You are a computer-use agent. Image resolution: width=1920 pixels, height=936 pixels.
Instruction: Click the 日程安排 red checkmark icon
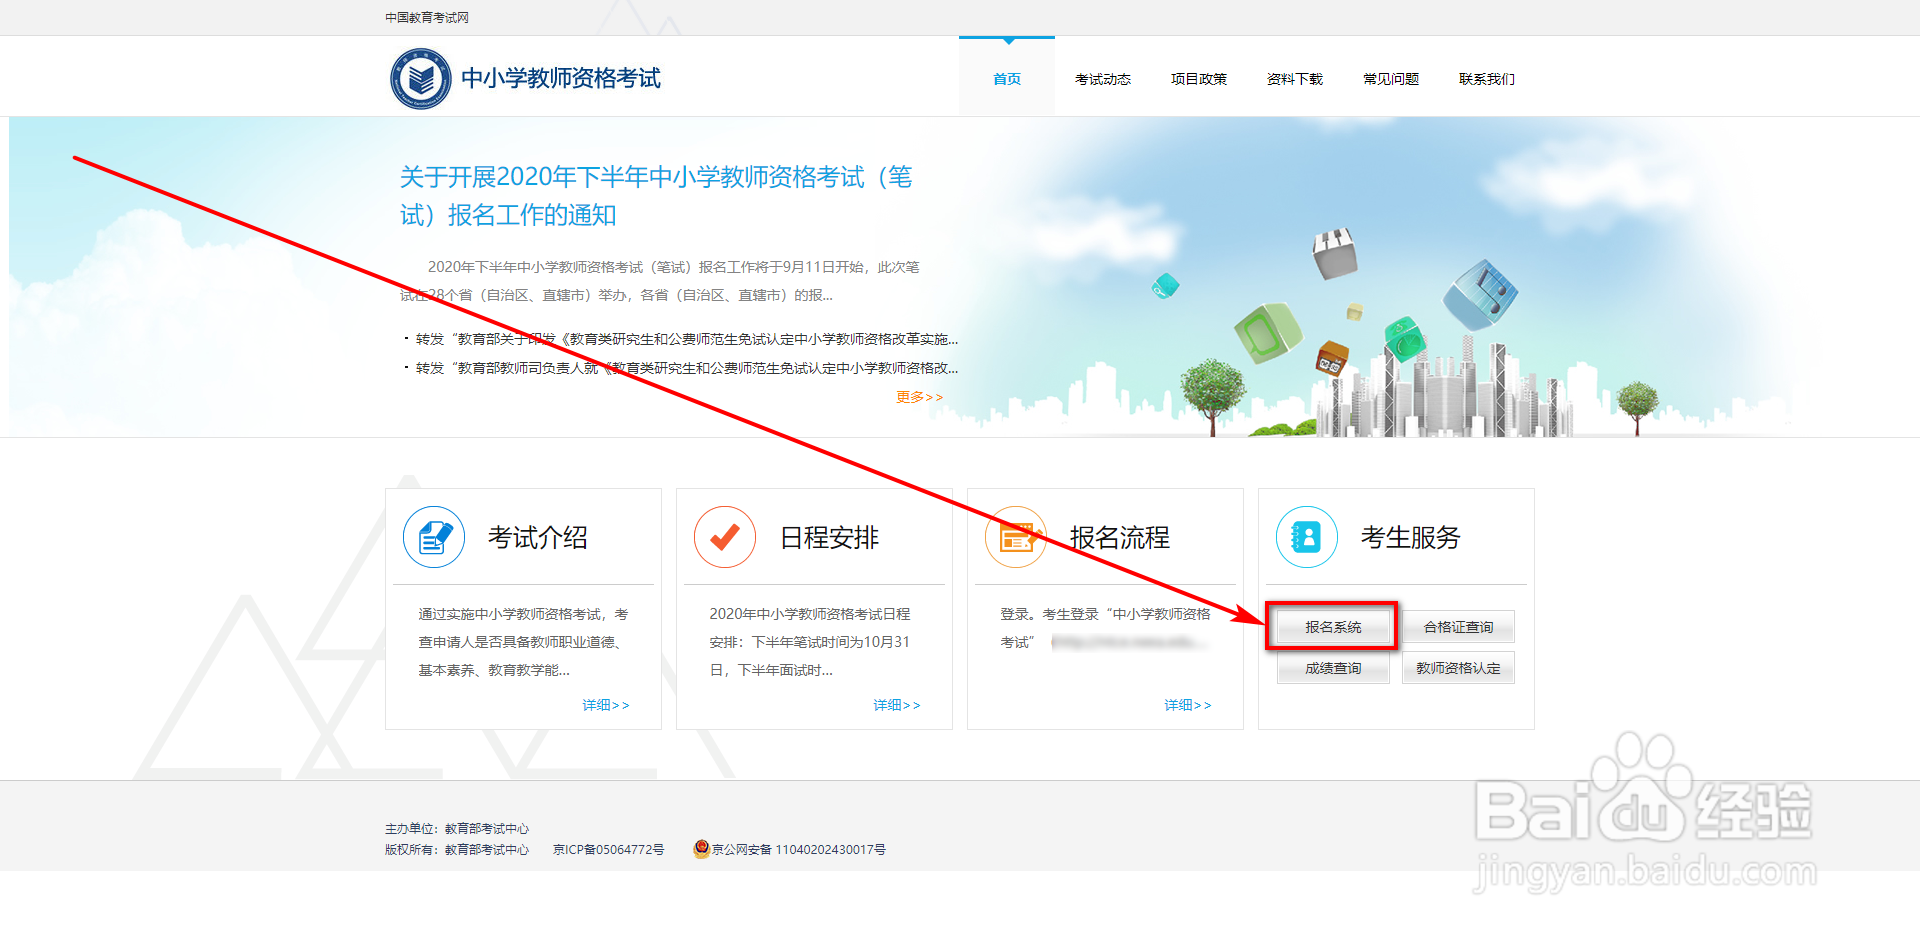[x=725, y=537]
